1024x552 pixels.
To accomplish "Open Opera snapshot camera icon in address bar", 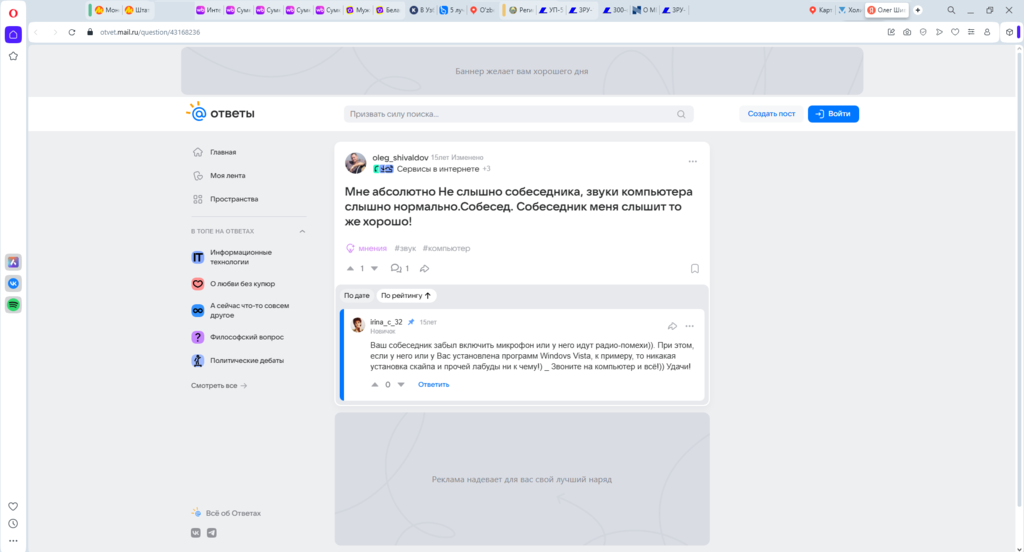I will tap(907, 32).
